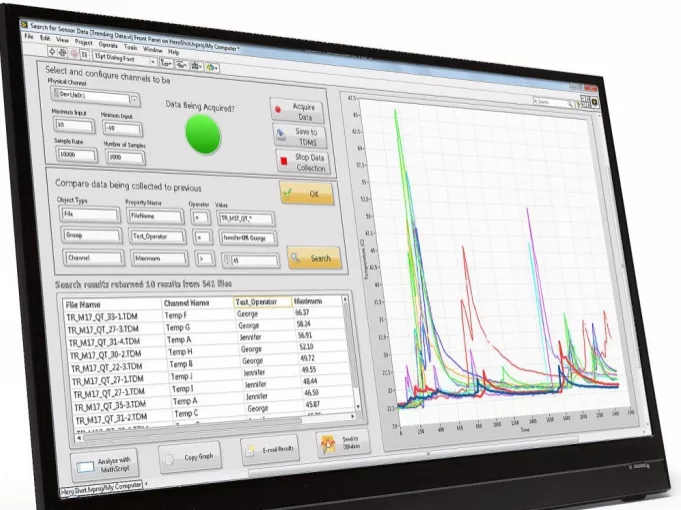The width and height of the screenshot is (681, 510).
Task: Click the Test_Operator column header
Action: (x=263, y=301)
